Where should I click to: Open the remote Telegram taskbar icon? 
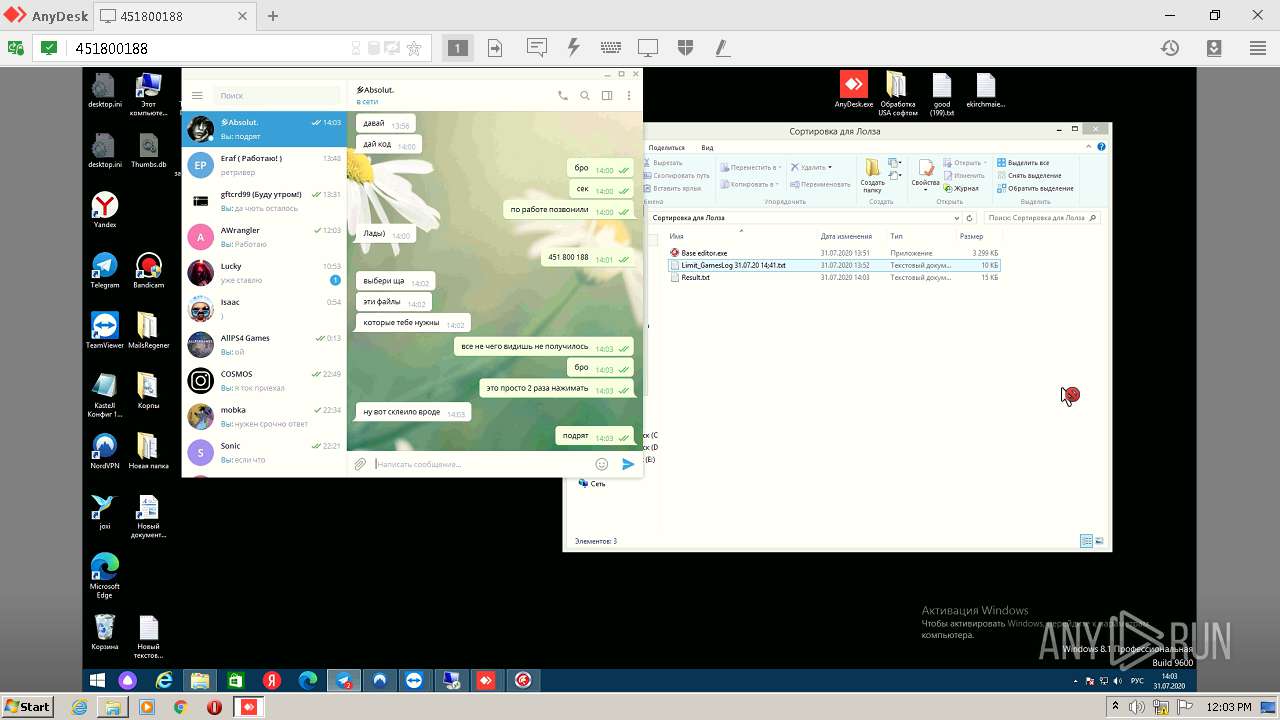pyautogui.click(x=344, y=680)
